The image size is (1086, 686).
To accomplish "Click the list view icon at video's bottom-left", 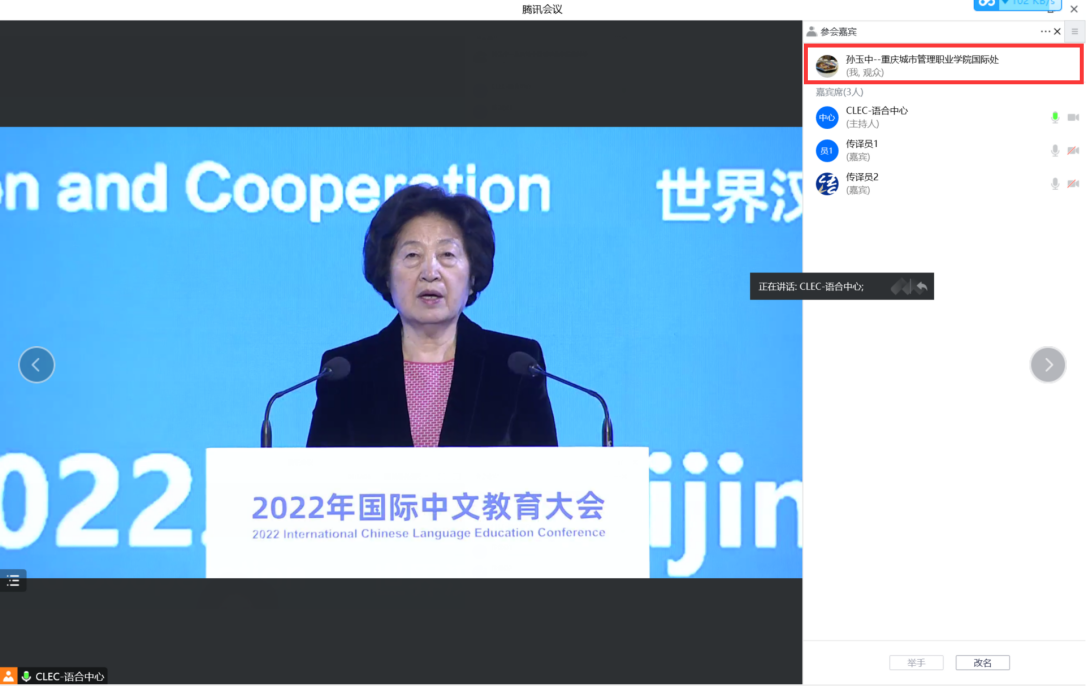I will click(13, 581).
